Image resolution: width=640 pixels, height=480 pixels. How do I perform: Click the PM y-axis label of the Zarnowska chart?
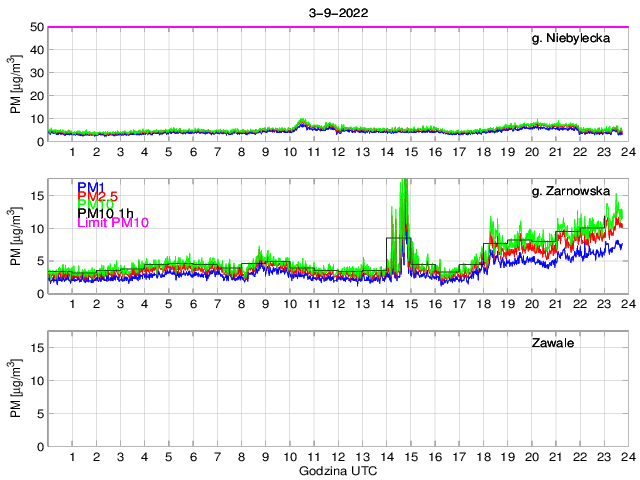click(x=15, y=237)
